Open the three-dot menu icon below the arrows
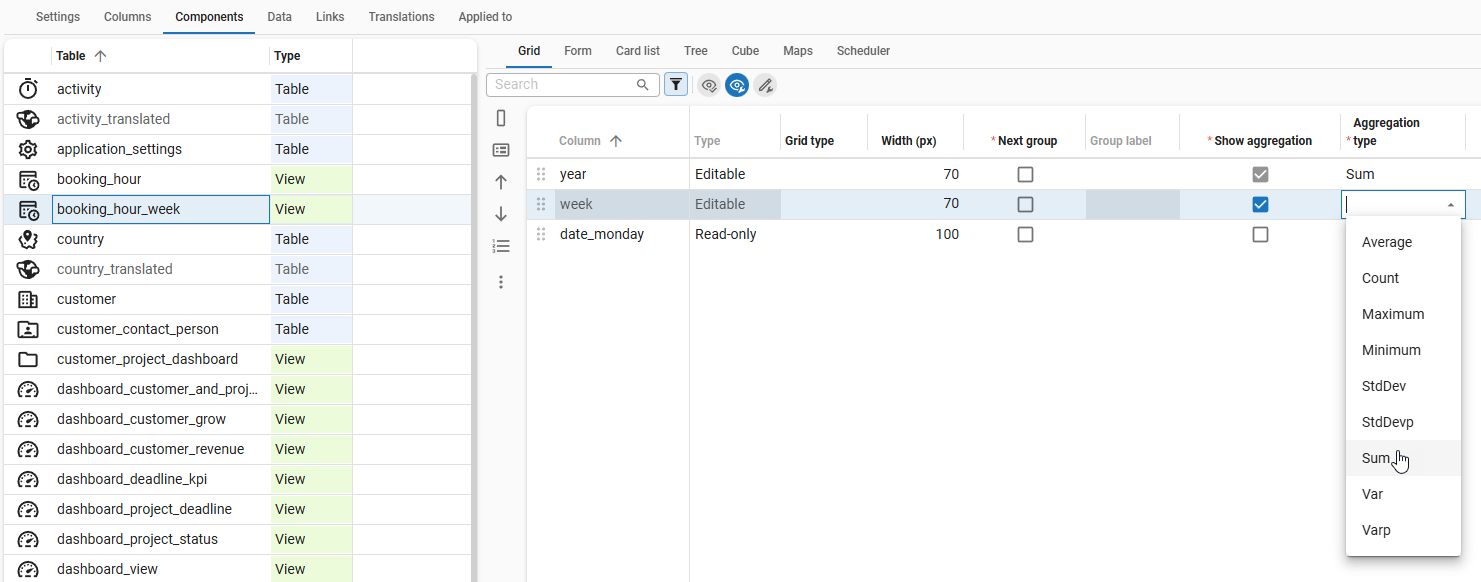 pos(501,282)
